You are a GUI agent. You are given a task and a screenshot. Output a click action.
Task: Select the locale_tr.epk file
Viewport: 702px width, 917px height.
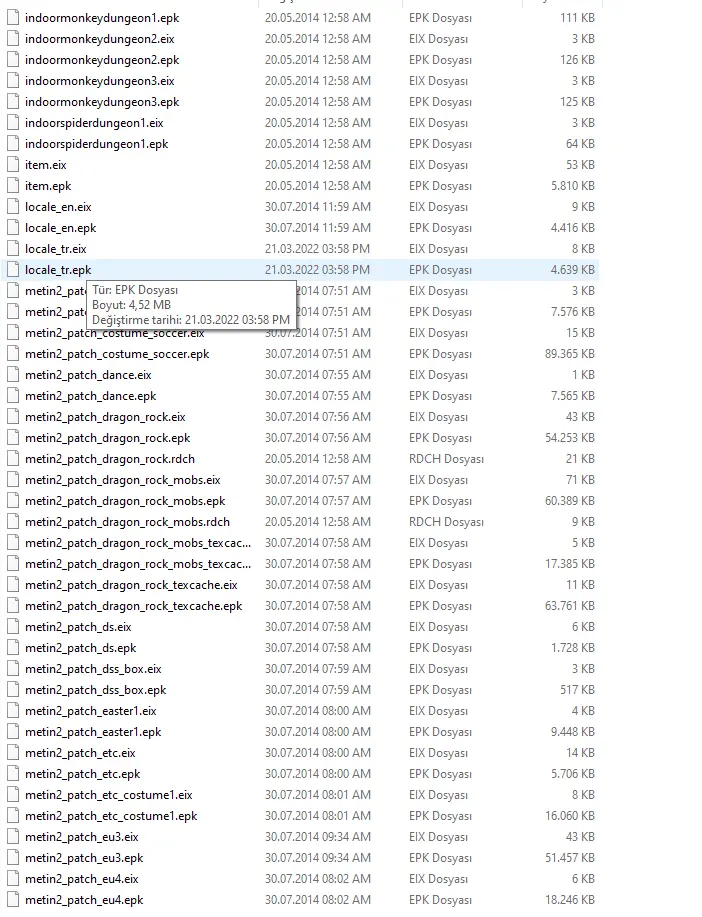[58, 270]
